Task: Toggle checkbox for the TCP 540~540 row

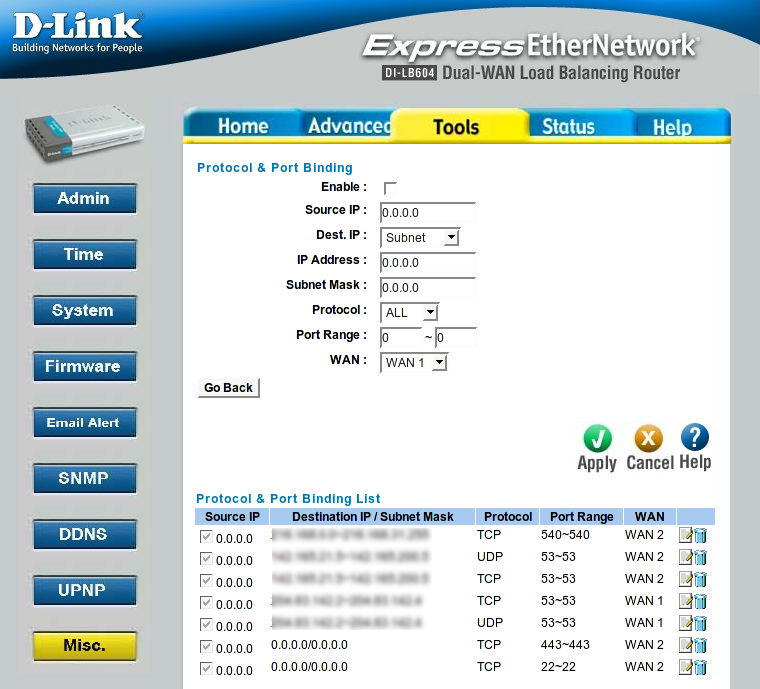Action: tap(206, 537)
